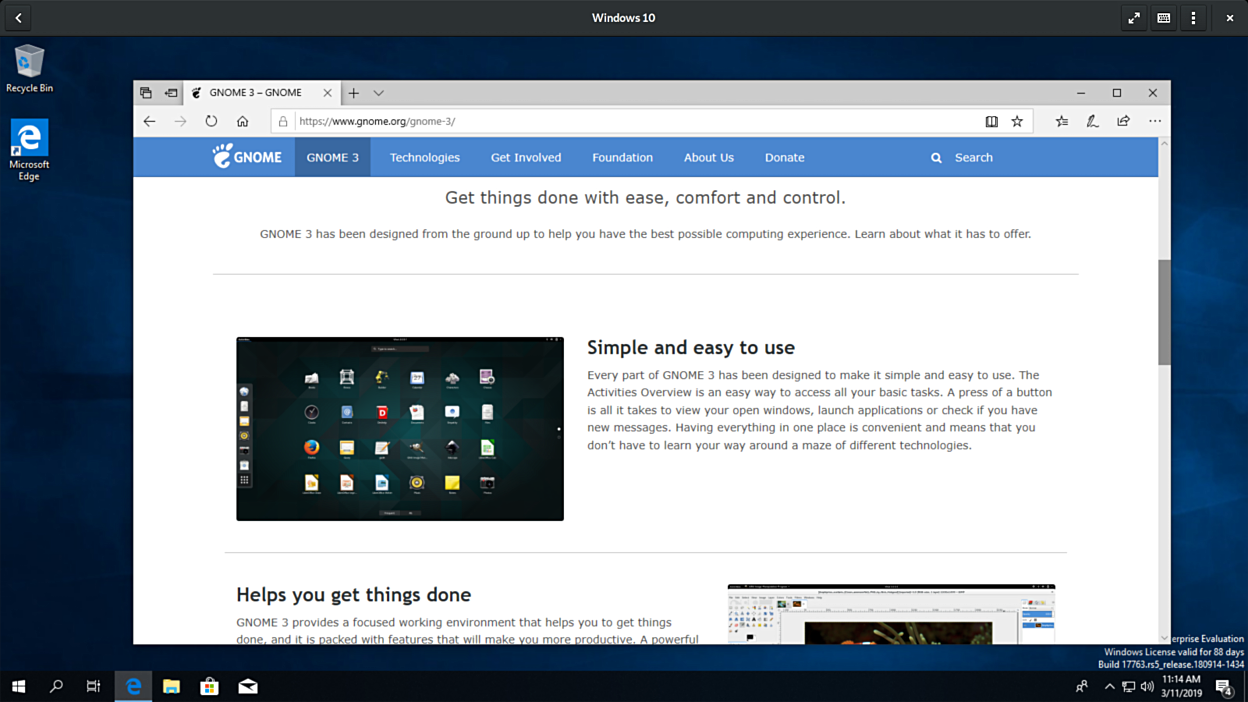Viewport: 1248px width, 702px height.
Task: Open Edge Settings and more menu
Action: coord(1154,122)
